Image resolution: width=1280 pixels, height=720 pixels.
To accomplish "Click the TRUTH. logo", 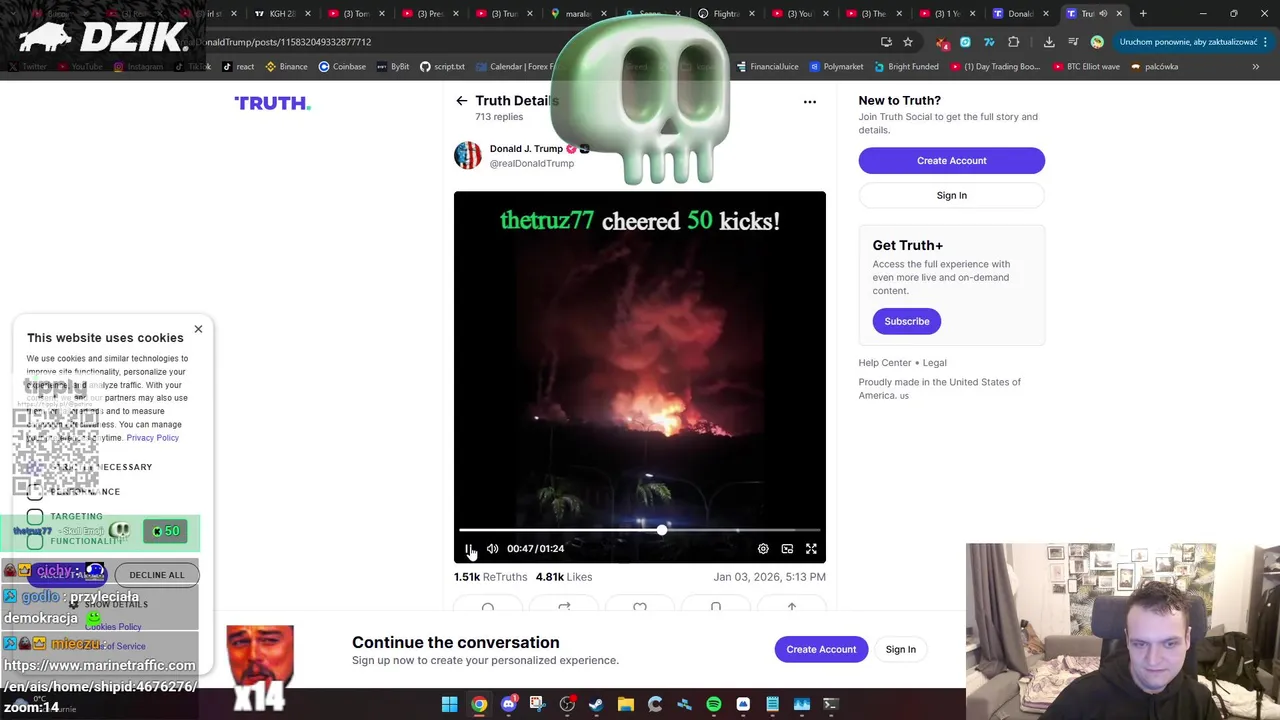I will click(x=272, y=103).
